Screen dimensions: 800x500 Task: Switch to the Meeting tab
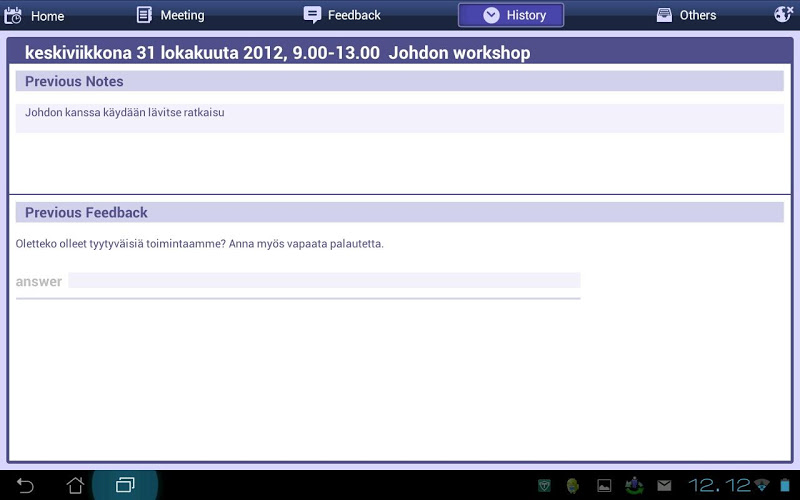pos(171,15)
